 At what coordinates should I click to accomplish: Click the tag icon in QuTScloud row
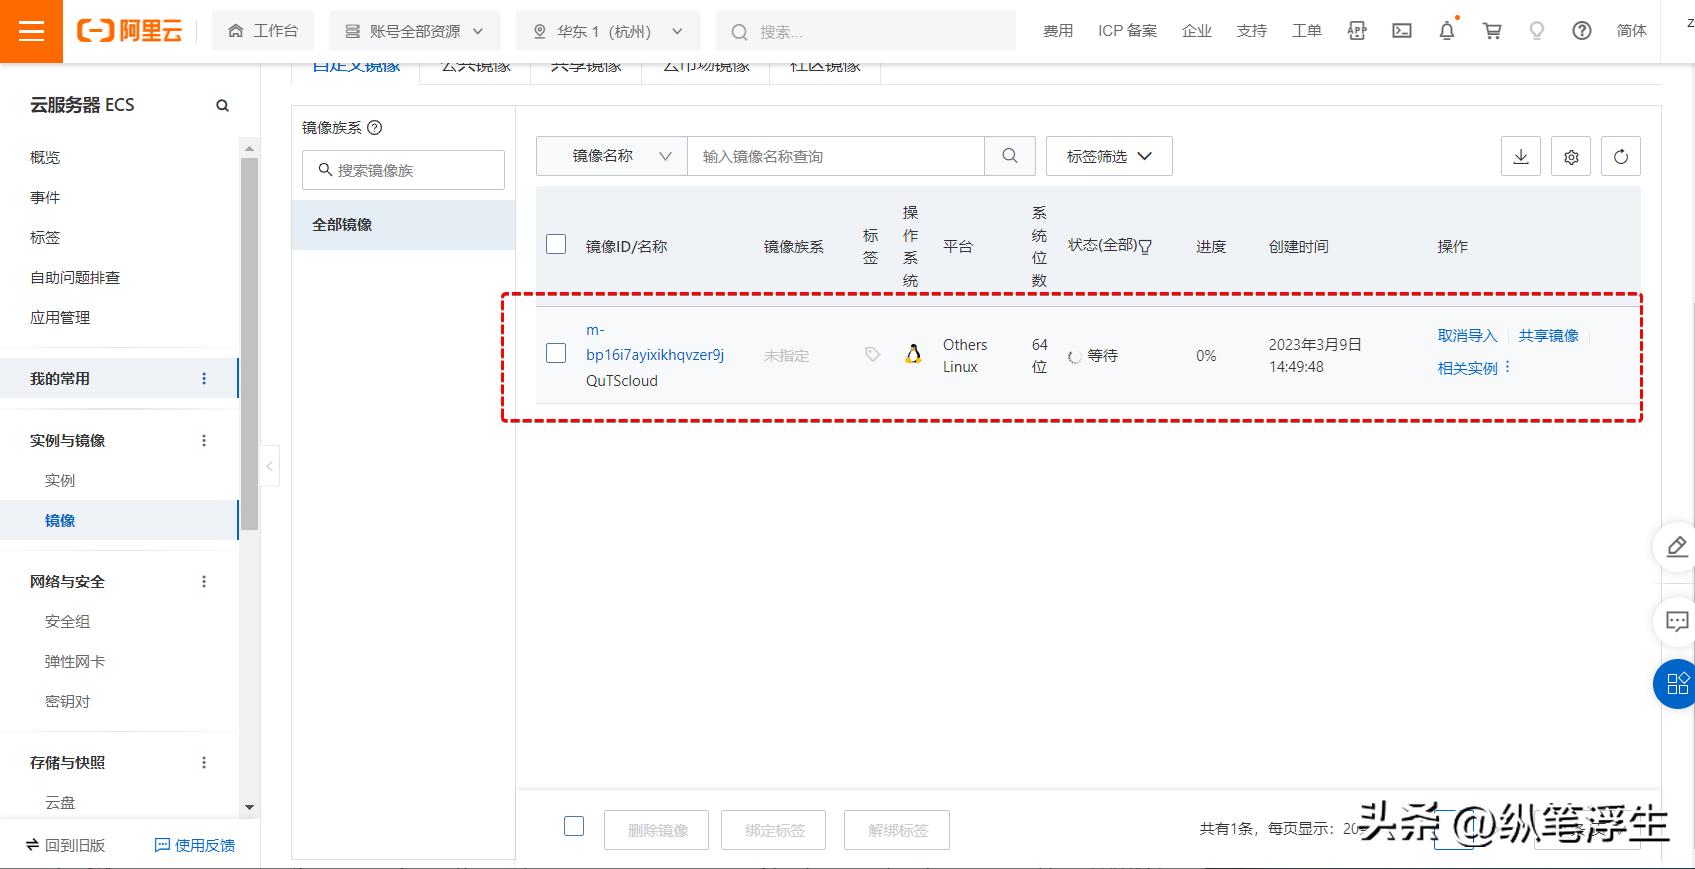872,354
